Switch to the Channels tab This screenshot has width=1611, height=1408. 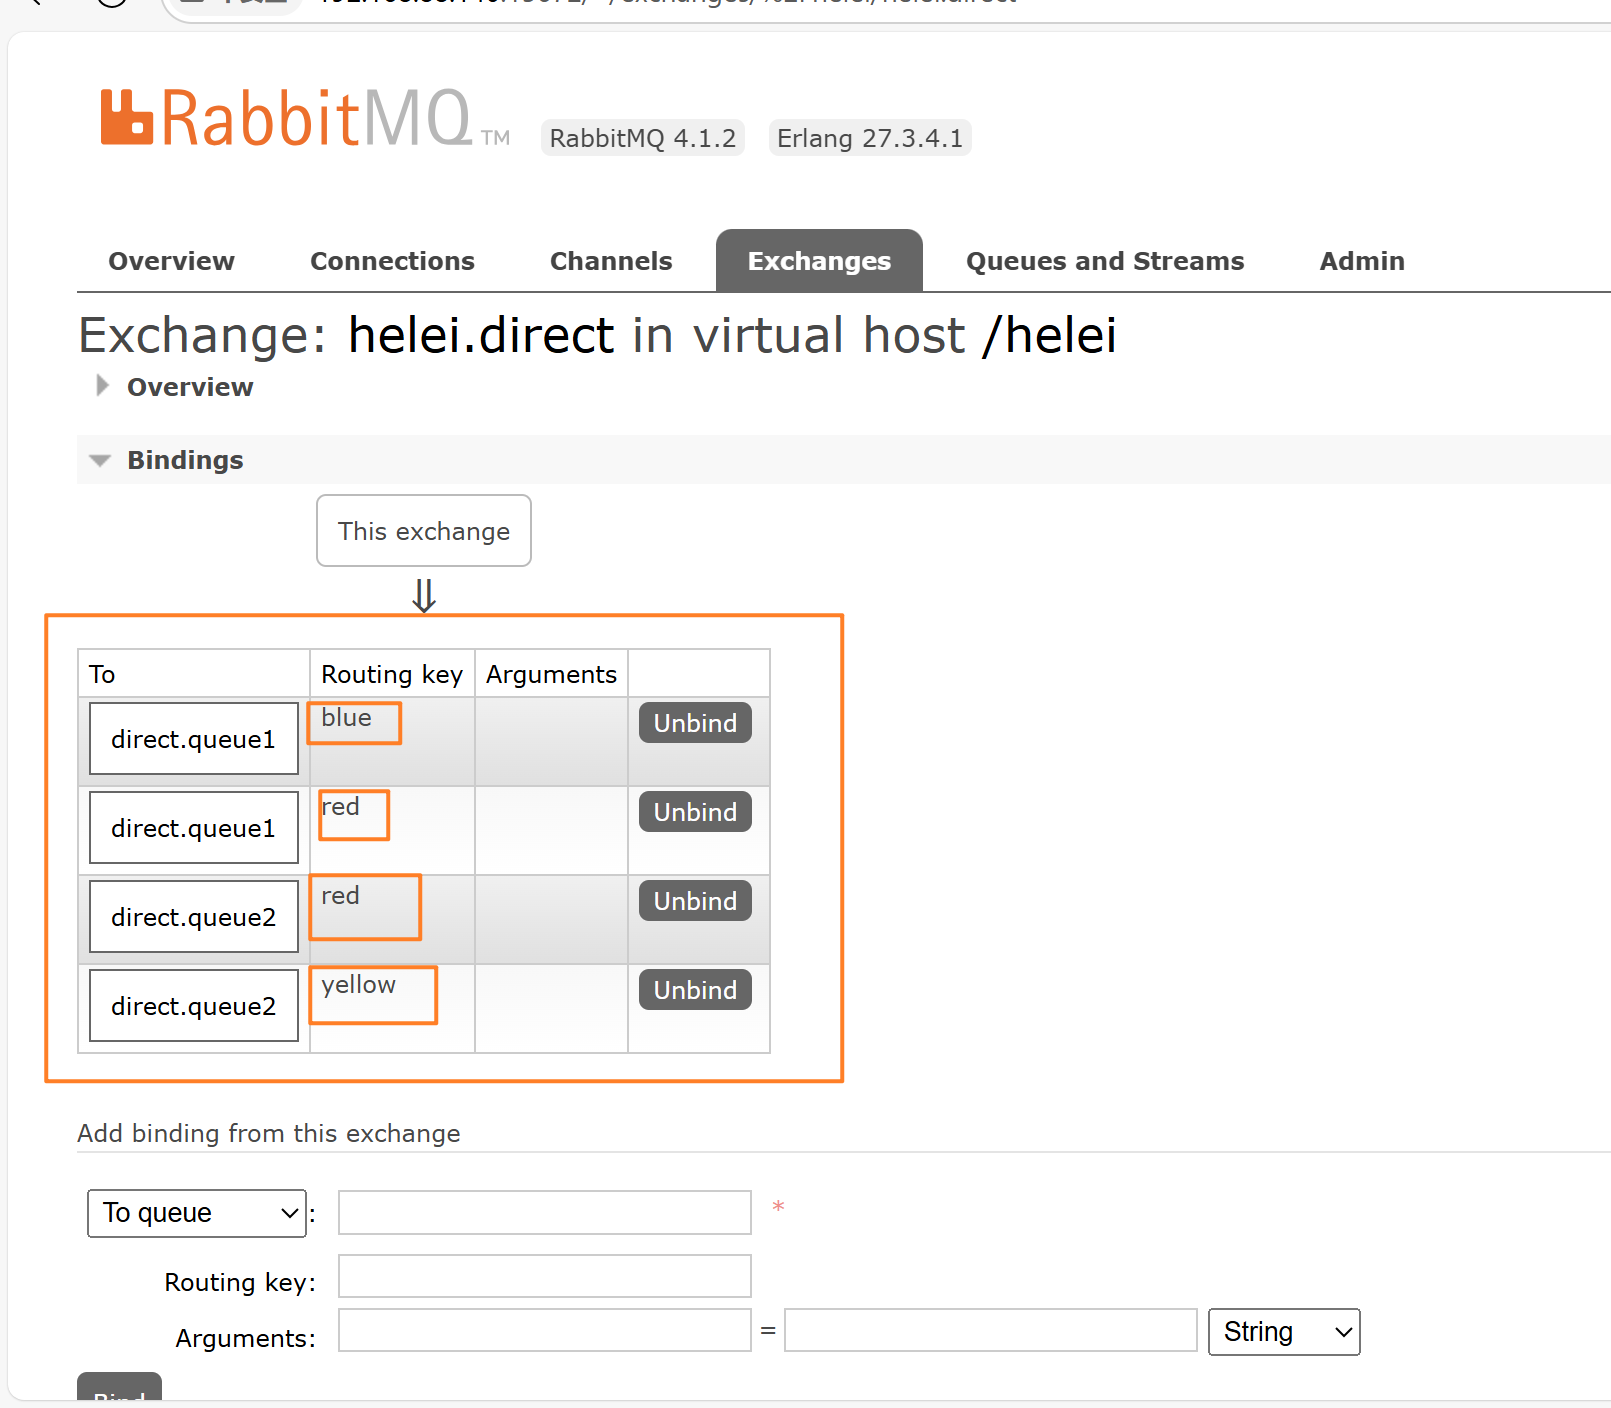click(x=611, y=261)
